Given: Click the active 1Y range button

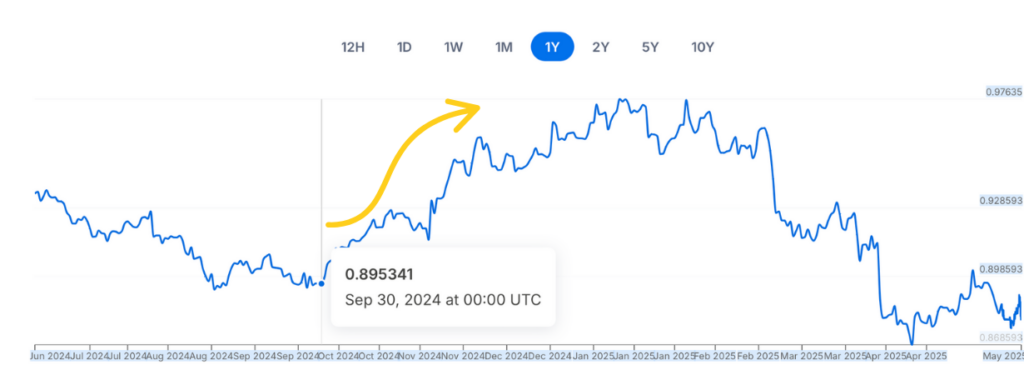Looking at the screenshot, I should click(x=552, y=47).
